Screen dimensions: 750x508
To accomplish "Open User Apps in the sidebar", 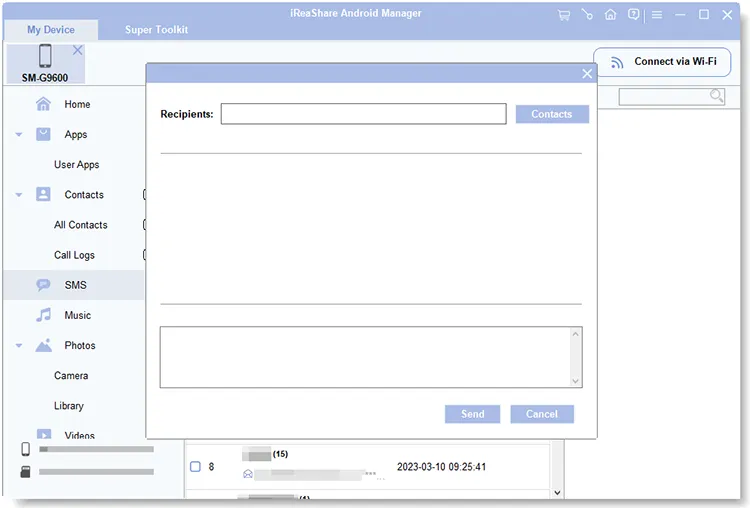I will (77, 165).
